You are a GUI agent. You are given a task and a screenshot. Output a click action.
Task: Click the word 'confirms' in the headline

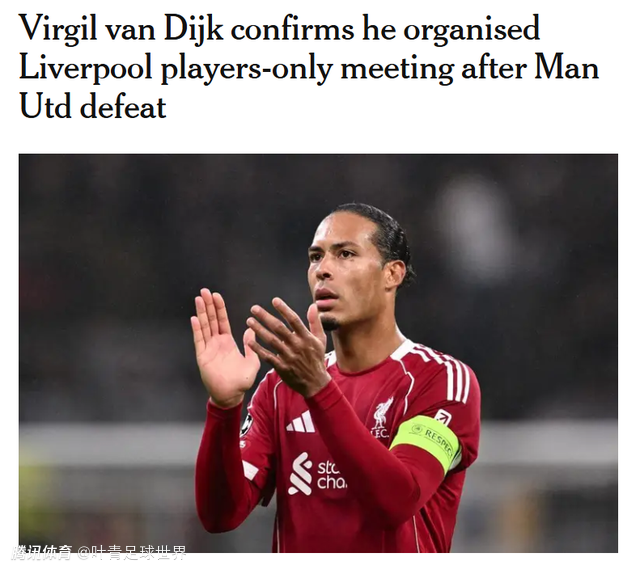tap(292, 29)
